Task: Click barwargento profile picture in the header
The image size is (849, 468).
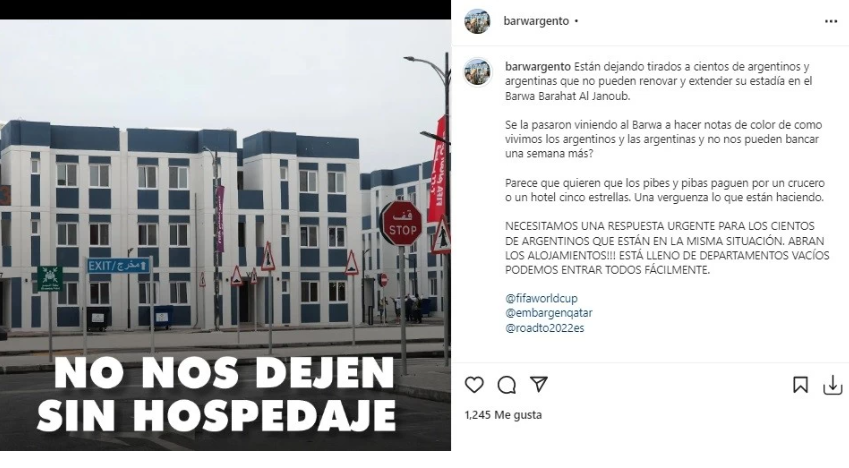Action: point(478,21)
